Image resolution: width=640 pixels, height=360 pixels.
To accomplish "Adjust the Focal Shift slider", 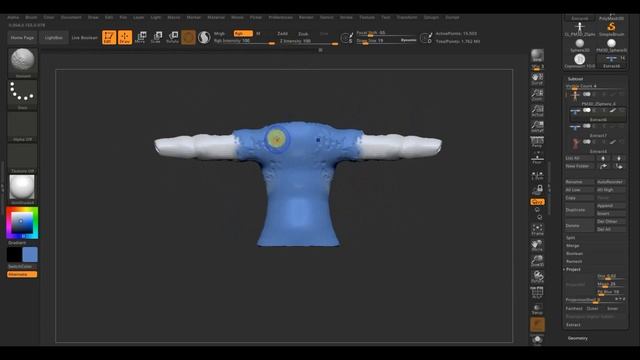I will coord(387,33).
